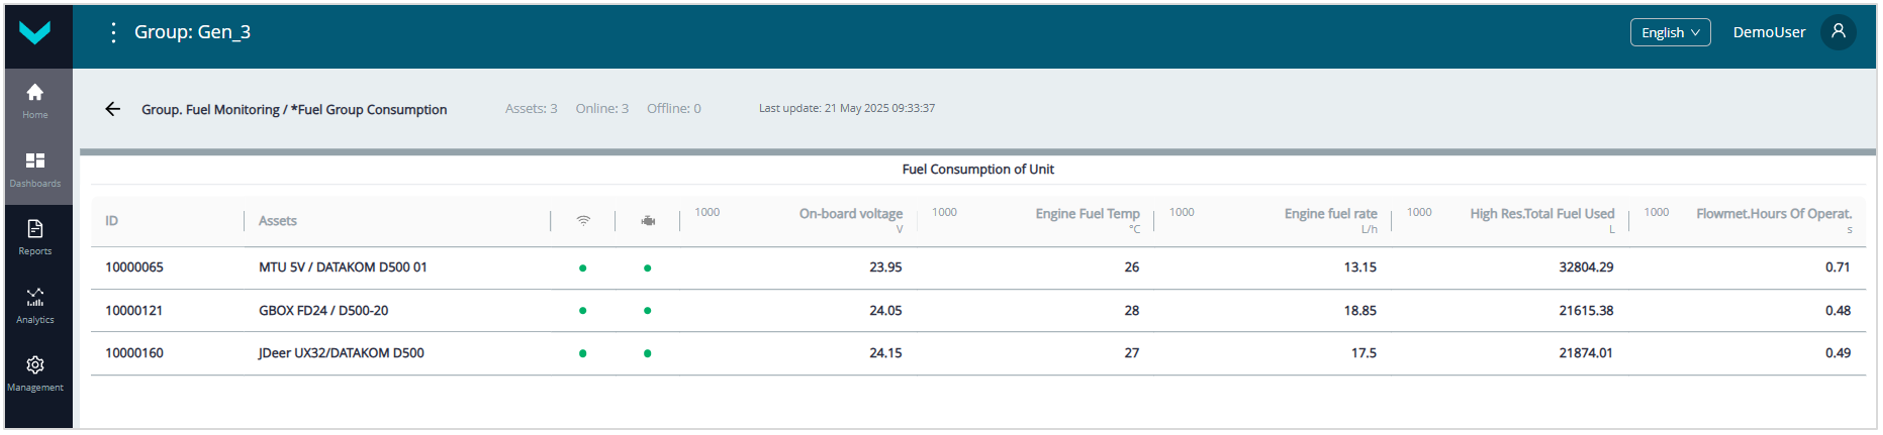Open Reports in the sidebar

pos(35,237)
